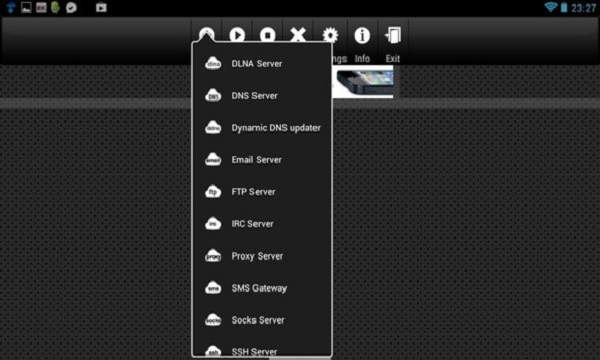The image size is (600, 360).
Task: Click the proxy cloud icon
Action: 213,256
